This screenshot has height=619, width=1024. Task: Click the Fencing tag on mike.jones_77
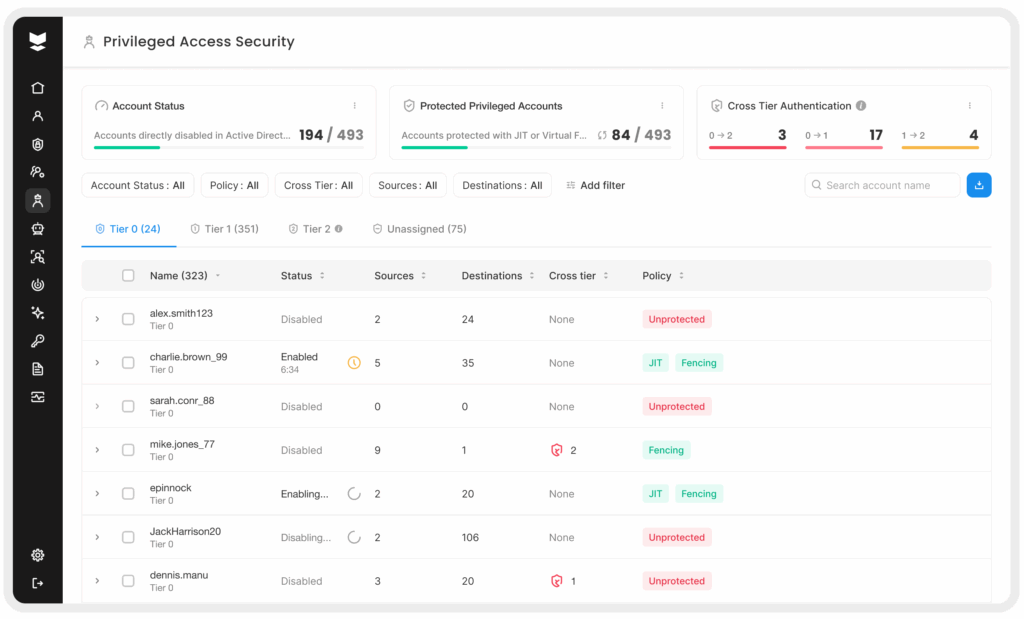pyautogui.click(x=666, y=450)
